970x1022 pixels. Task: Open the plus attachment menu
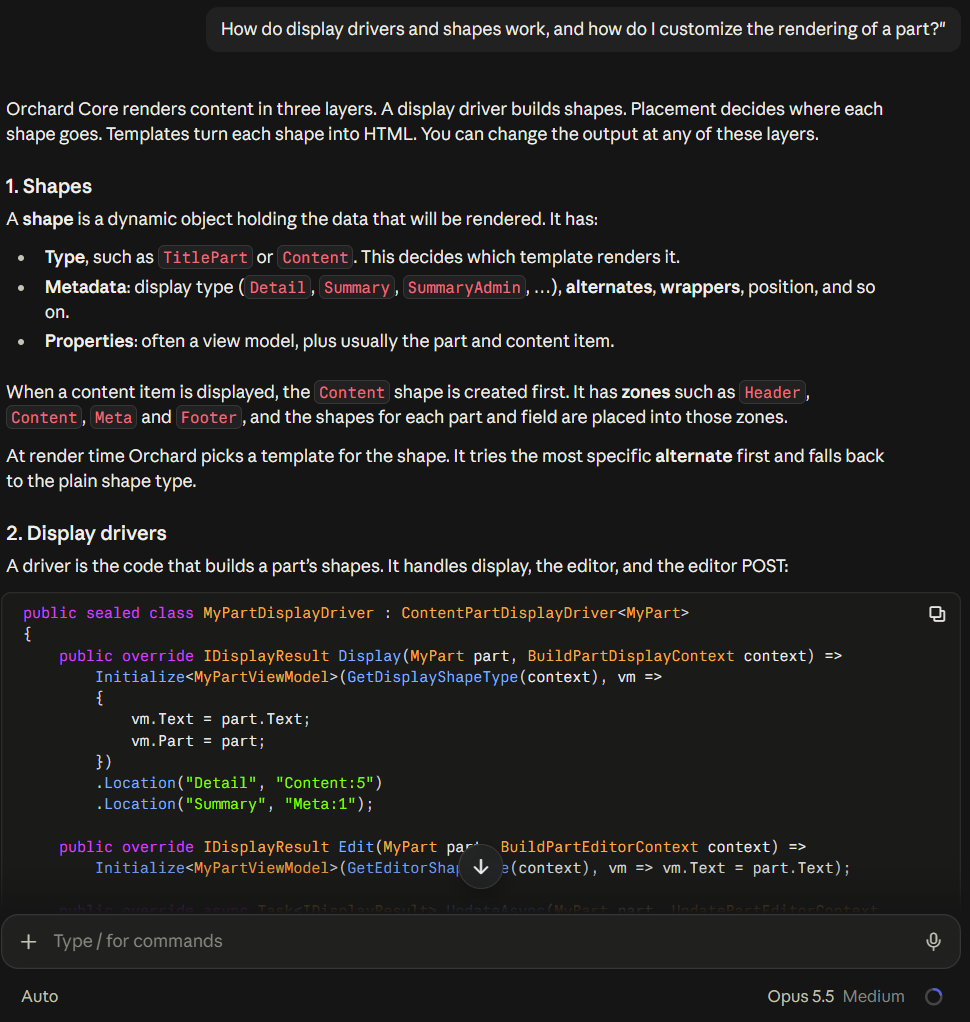[29, 941]
